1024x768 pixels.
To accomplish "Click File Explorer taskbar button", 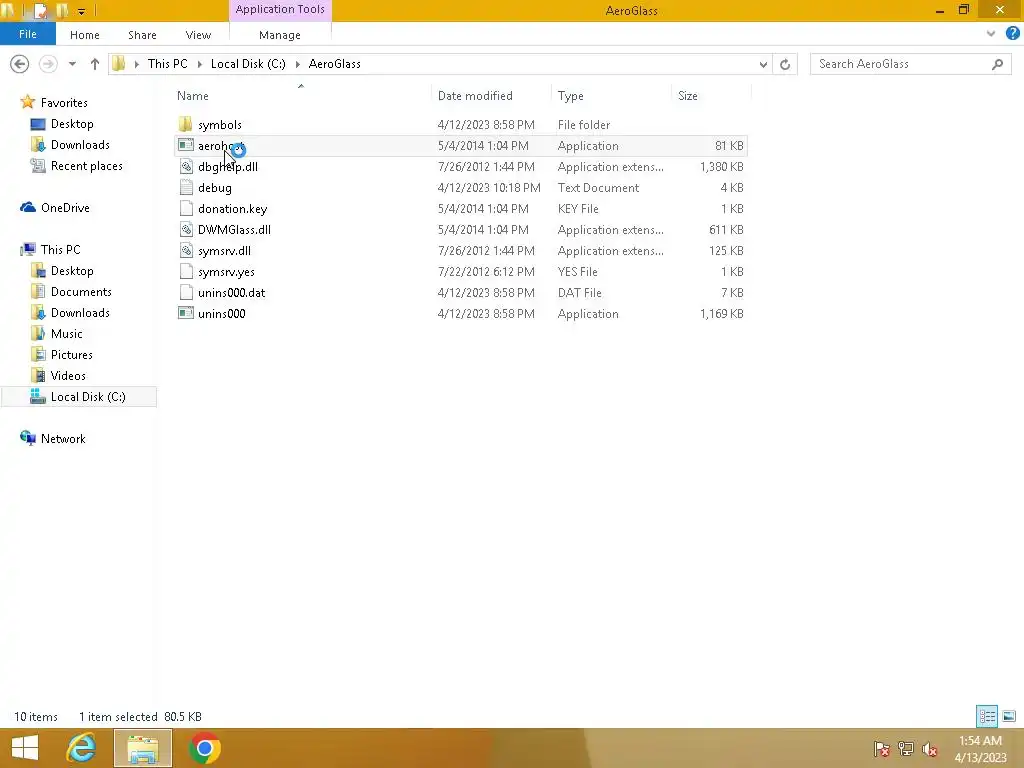I will click(142, 748).
